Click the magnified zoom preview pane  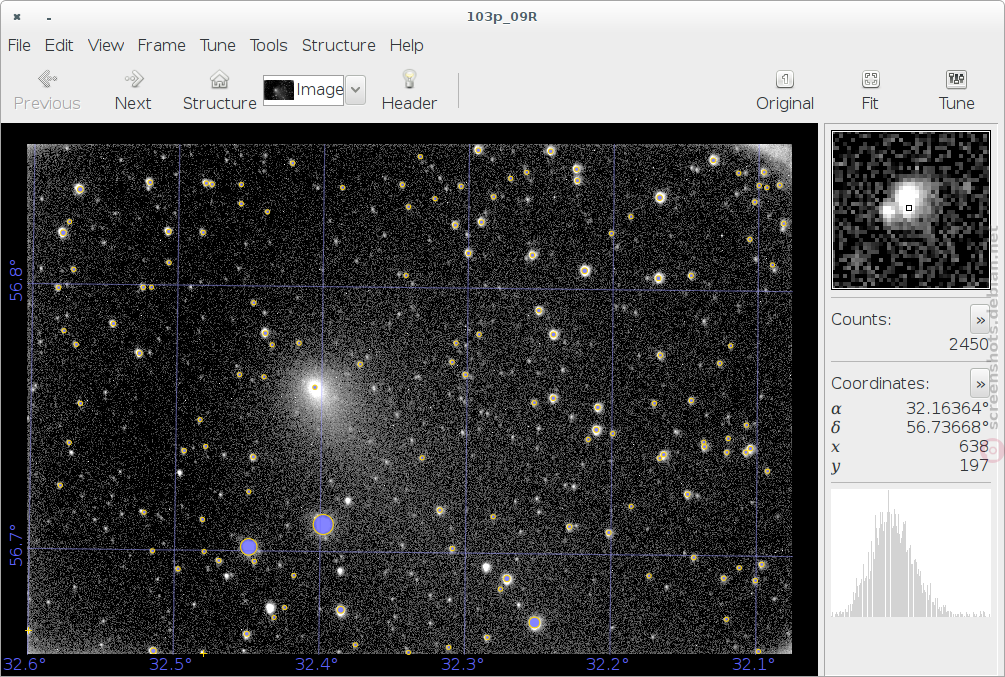(x=910, y=210)
